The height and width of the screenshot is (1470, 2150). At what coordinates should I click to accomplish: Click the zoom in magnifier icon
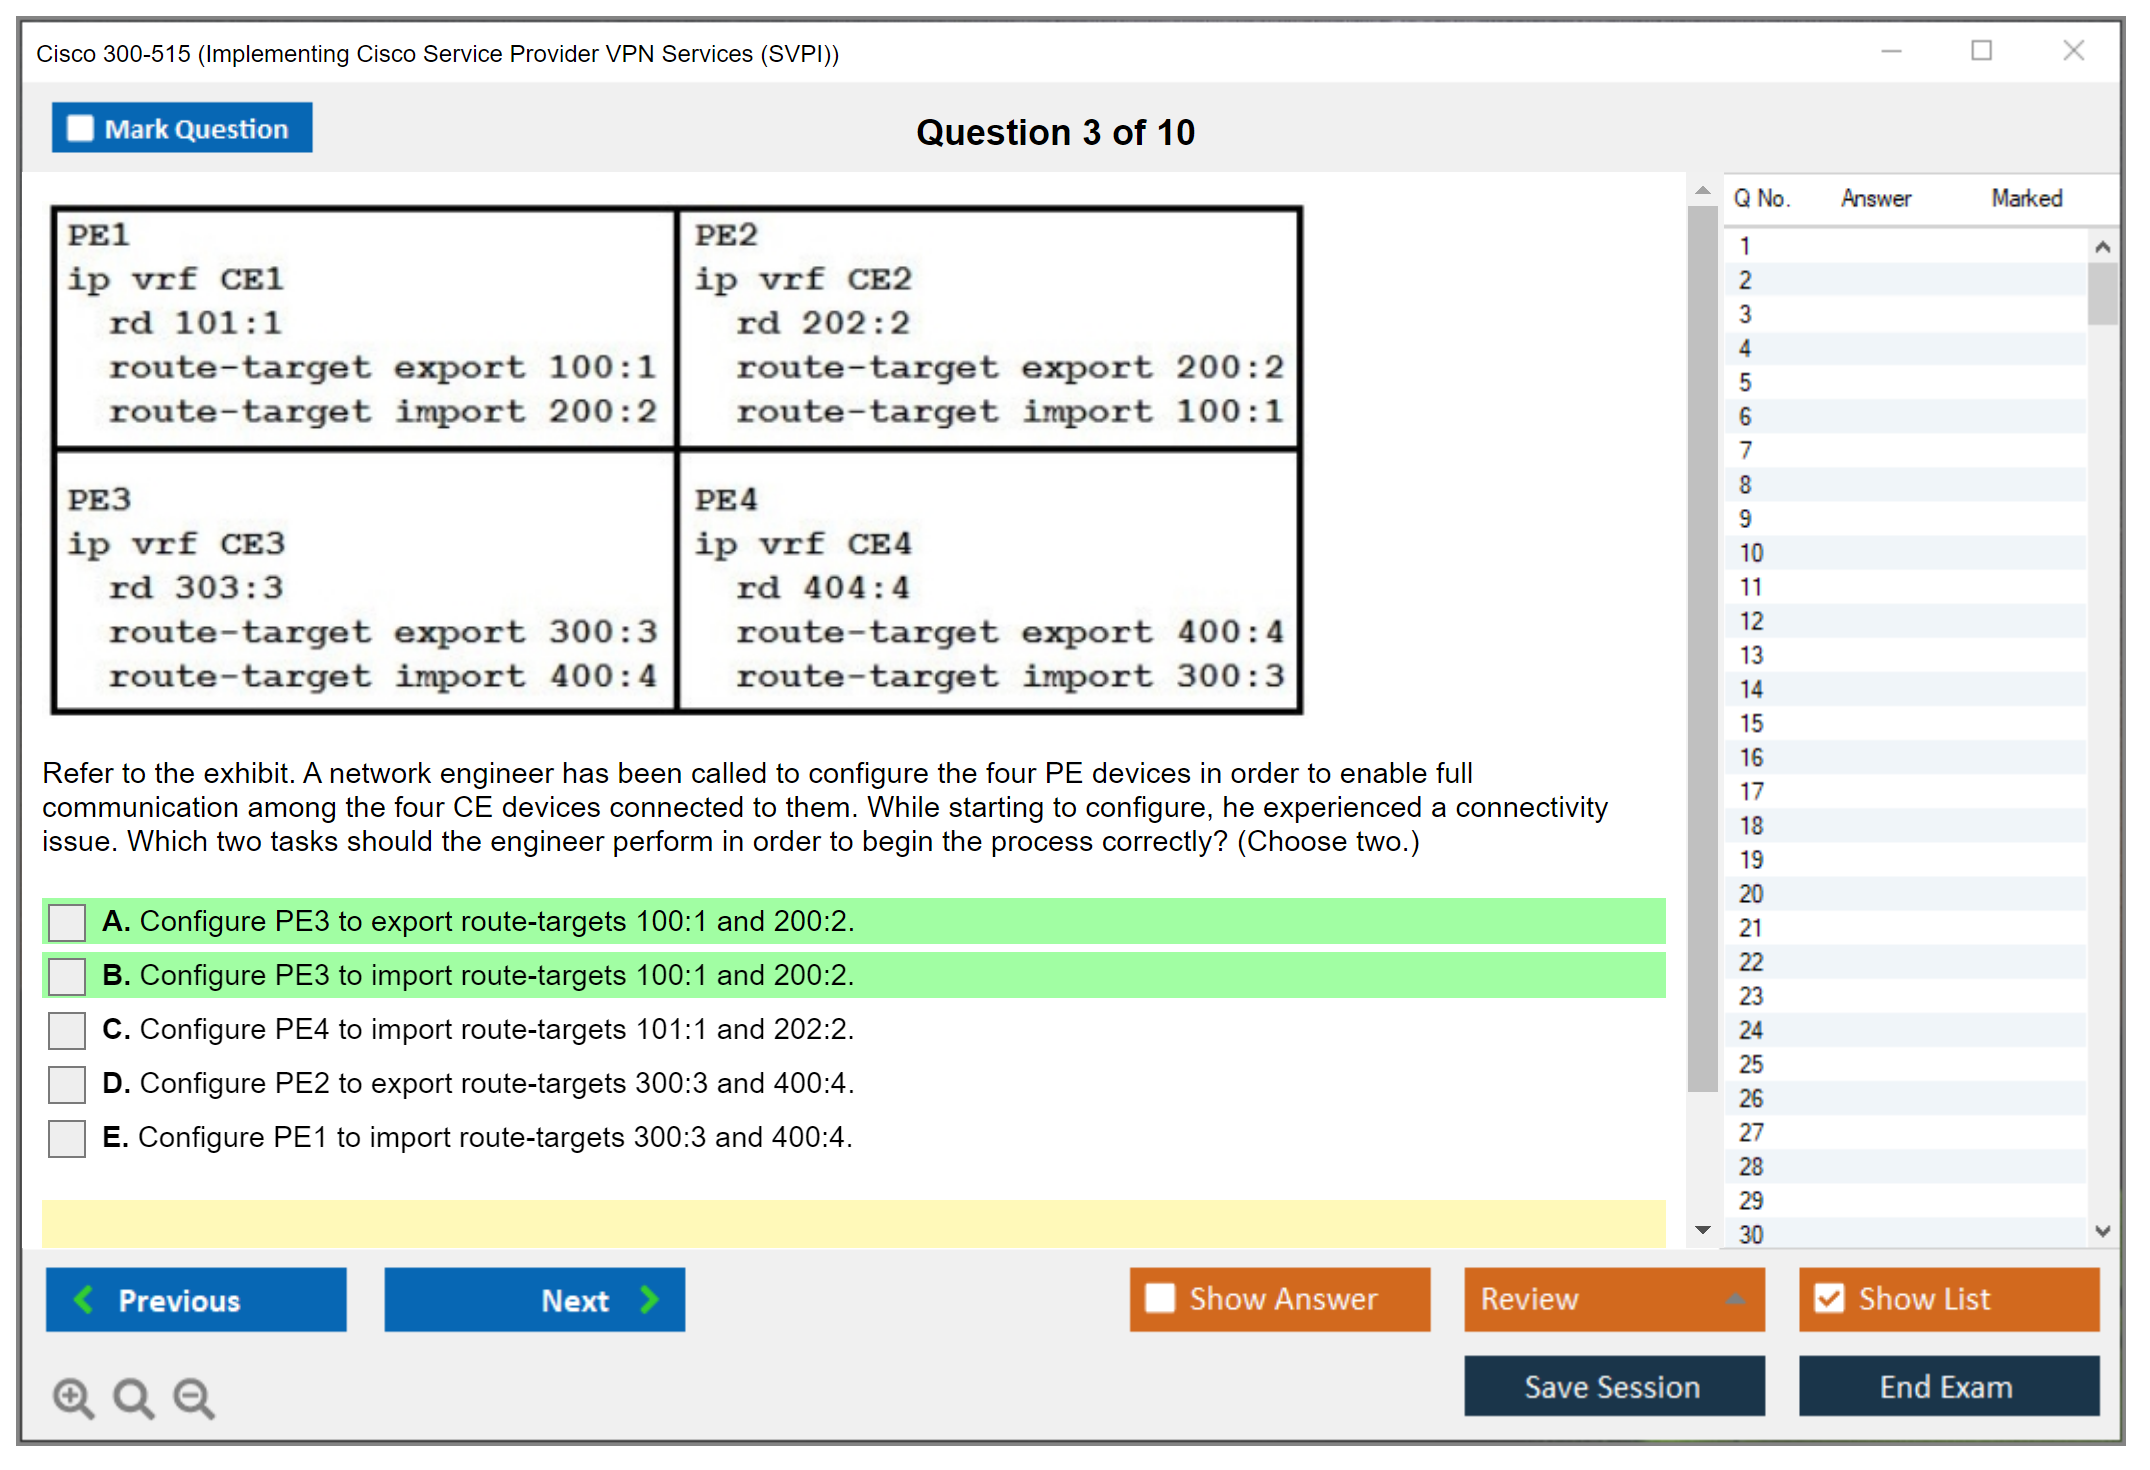73,1397
